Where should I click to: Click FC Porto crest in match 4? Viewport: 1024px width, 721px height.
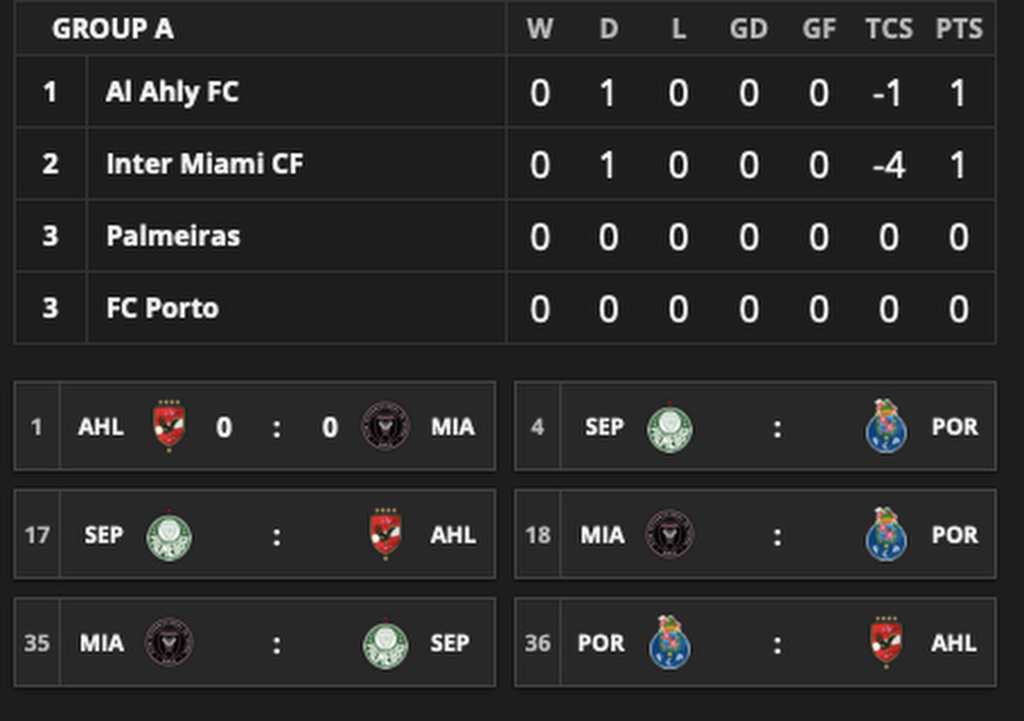point(886,427)
